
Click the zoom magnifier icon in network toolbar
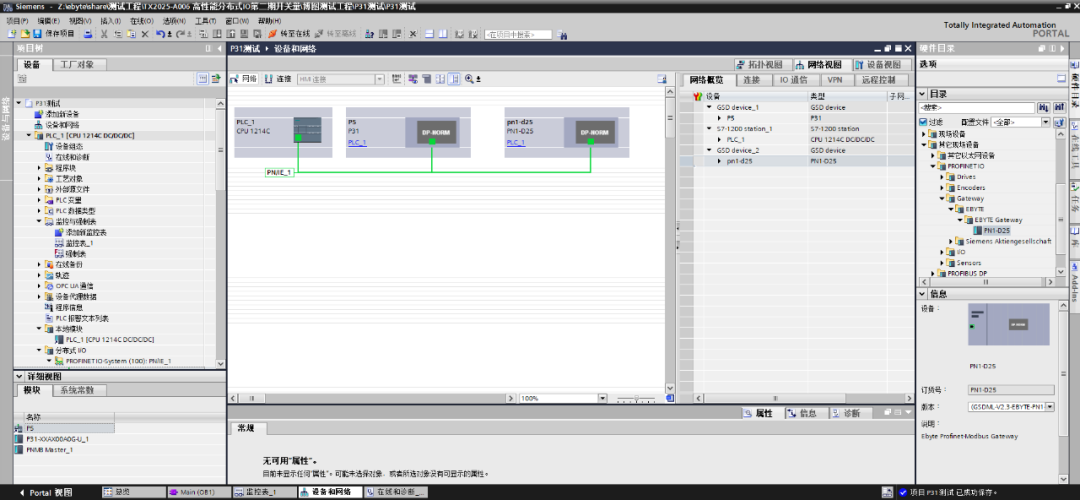tap(470, 79)
